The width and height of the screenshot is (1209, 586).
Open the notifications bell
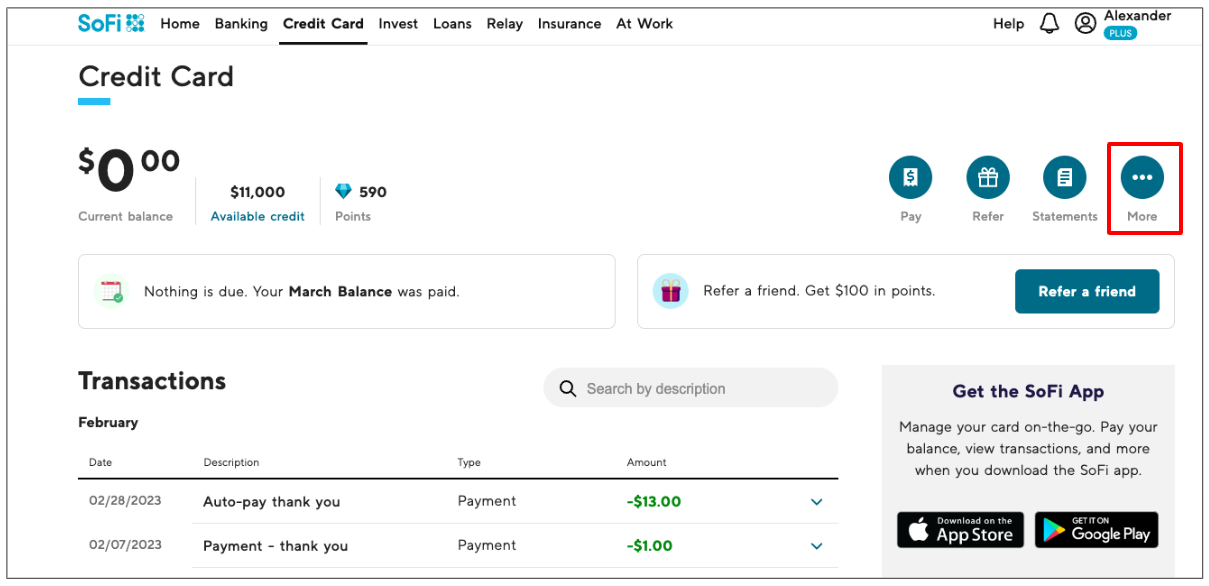1049,23
